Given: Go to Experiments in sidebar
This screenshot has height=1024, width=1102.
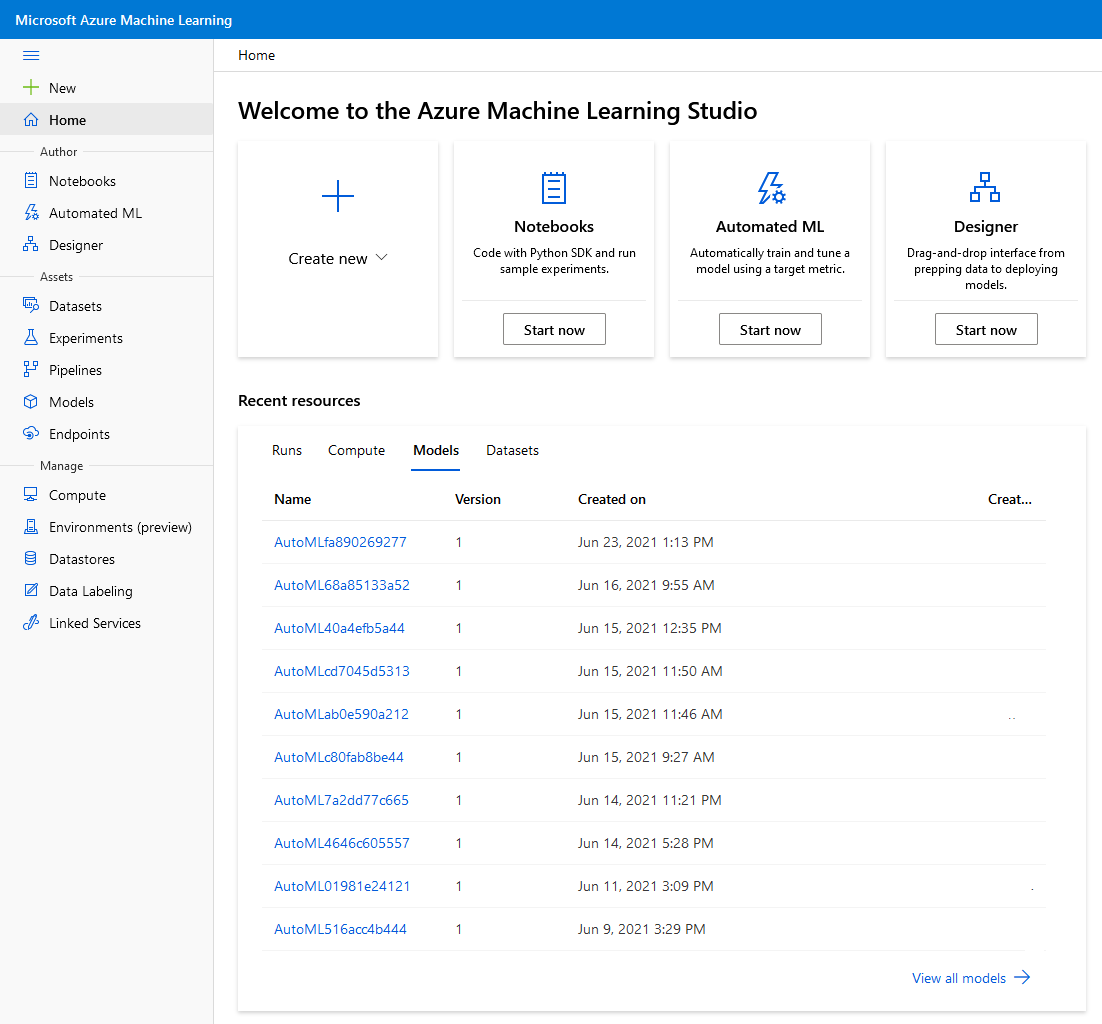Looking at the screenshot, I should [85, 338].
